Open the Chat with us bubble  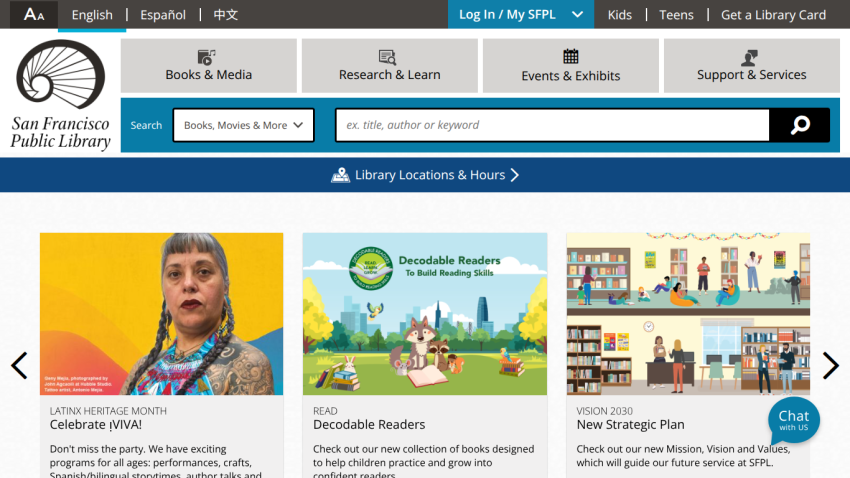coord(794,421)
